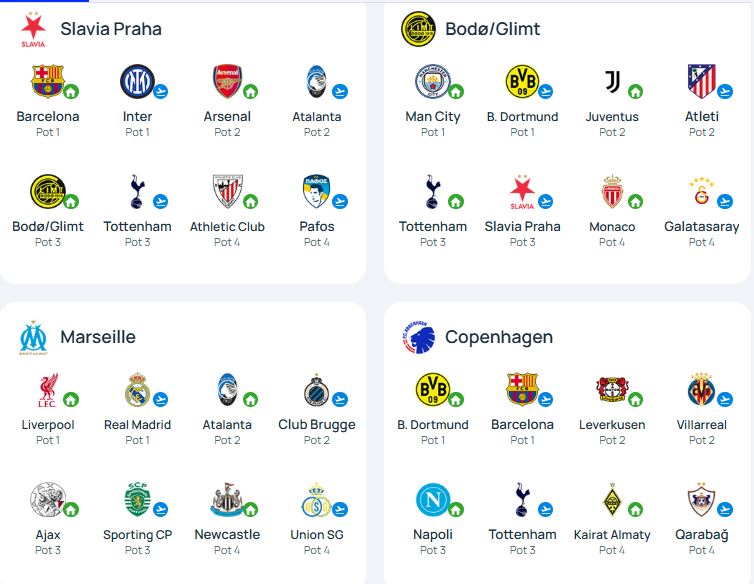The height and width of the screenshot is (584, 754).
Task: Click the Slavia Praha header crest
Action: (x=33, y=30)
